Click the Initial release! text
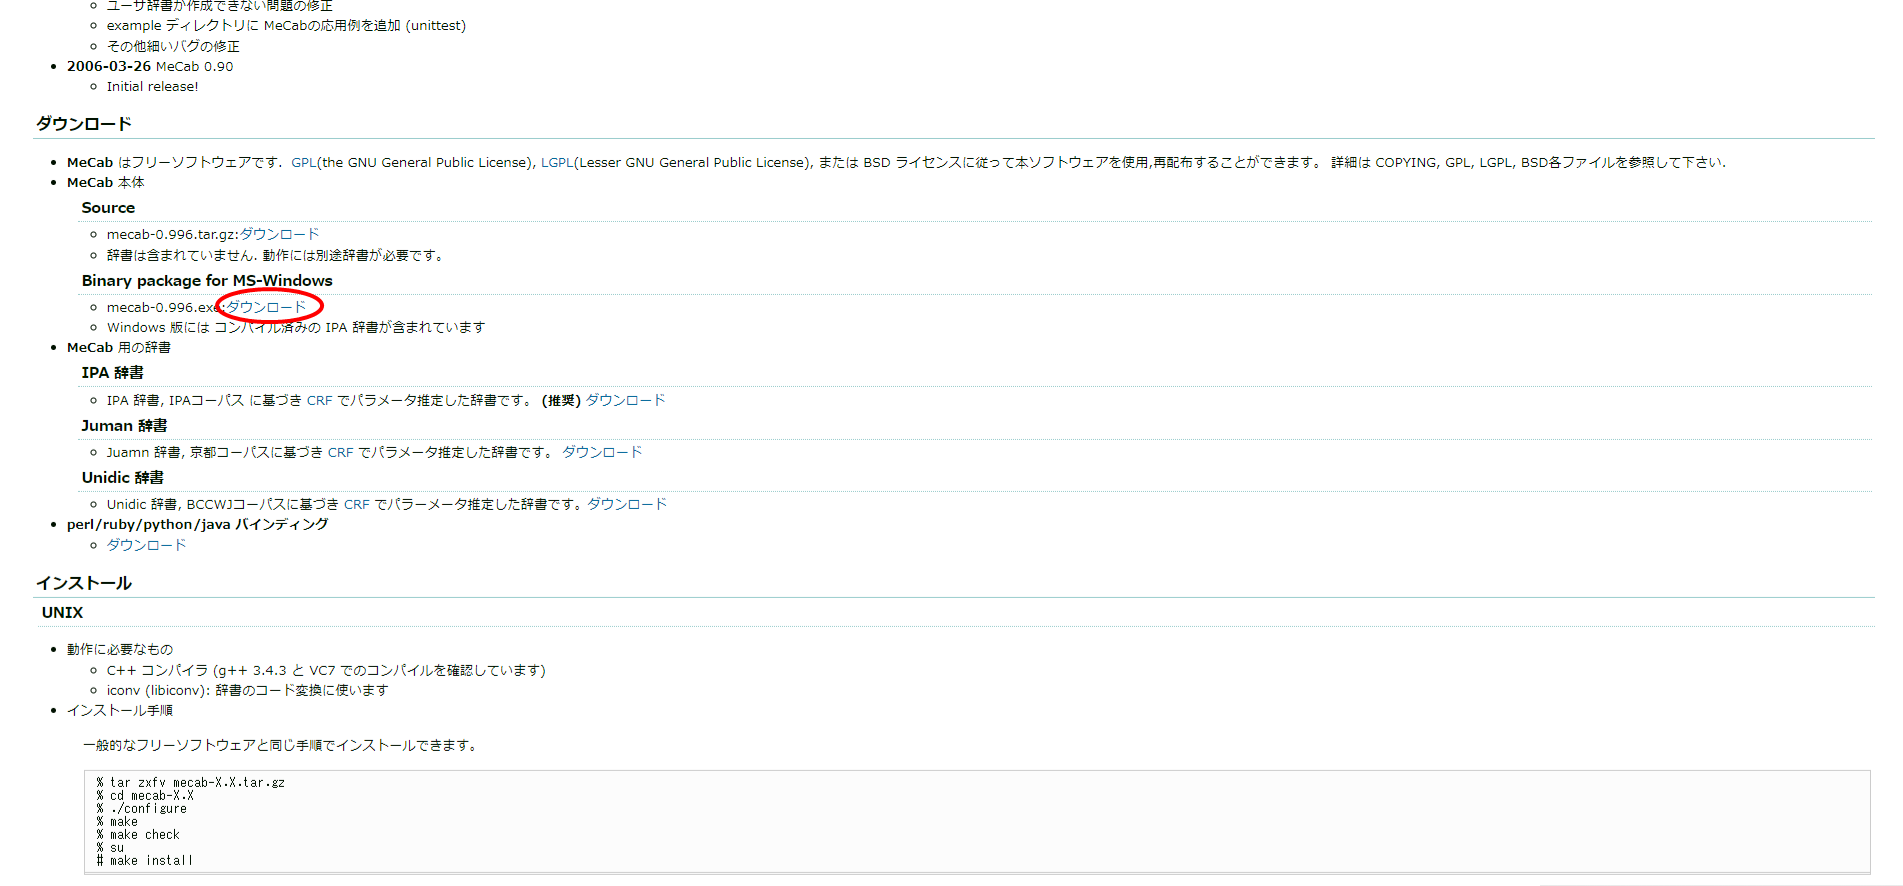Viewport: 1903px width, 886px height. point(152,86)
